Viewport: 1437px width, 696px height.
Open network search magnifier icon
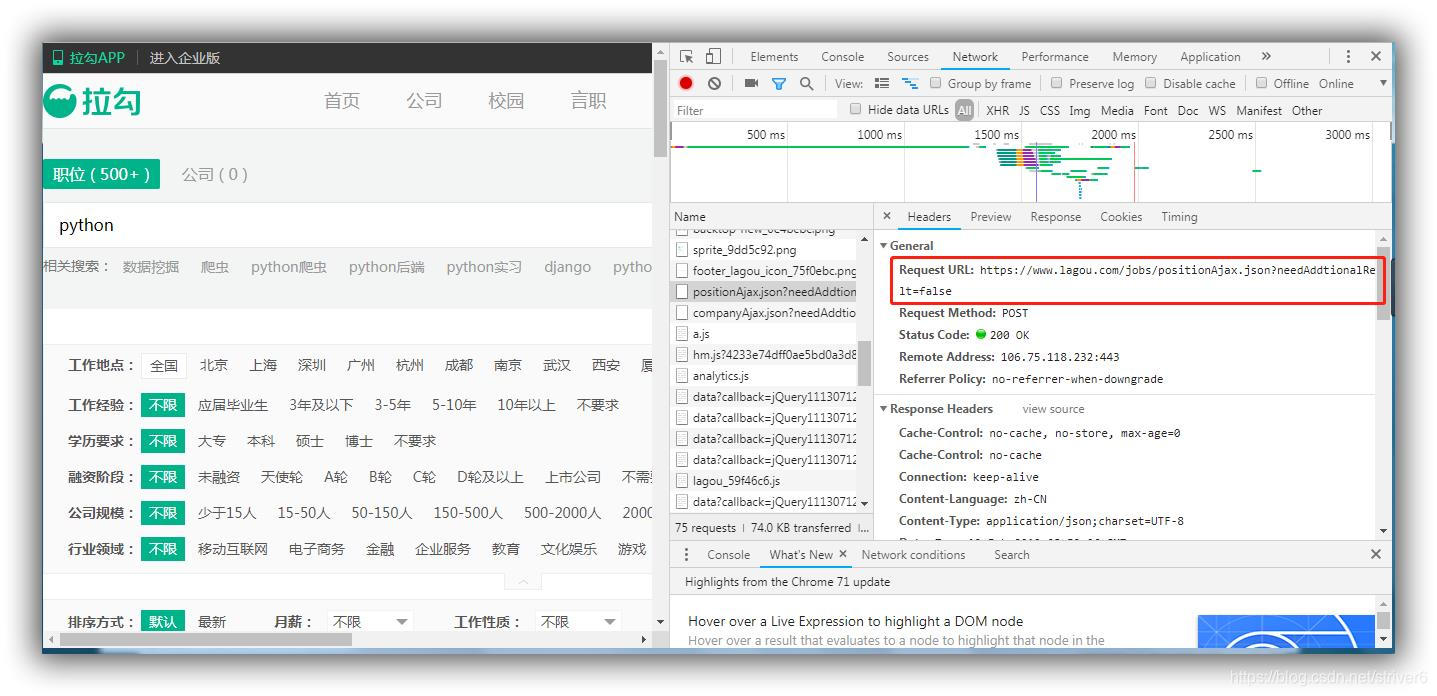coord(806,83)
